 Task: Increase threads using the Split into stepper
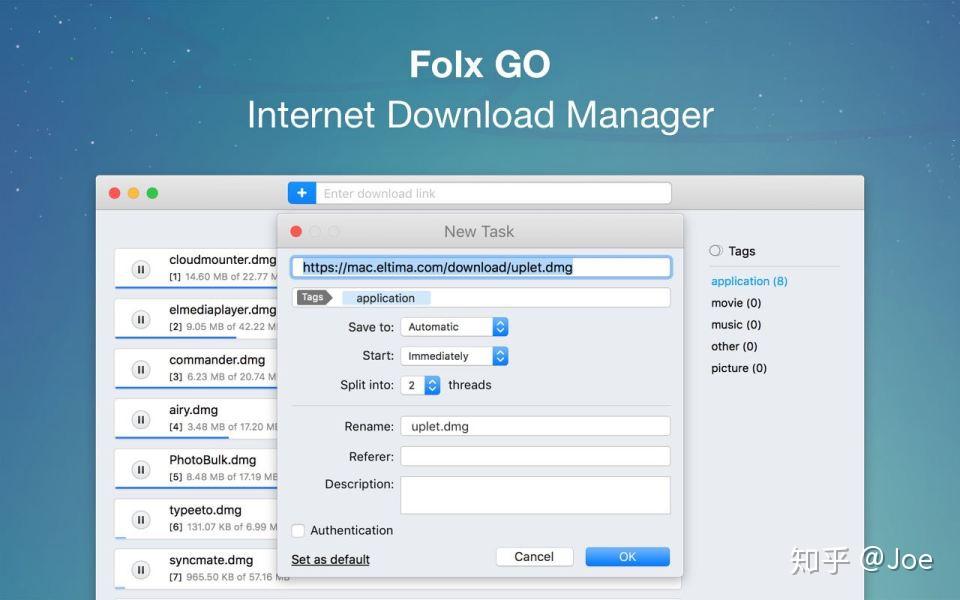tap(432, 381)
